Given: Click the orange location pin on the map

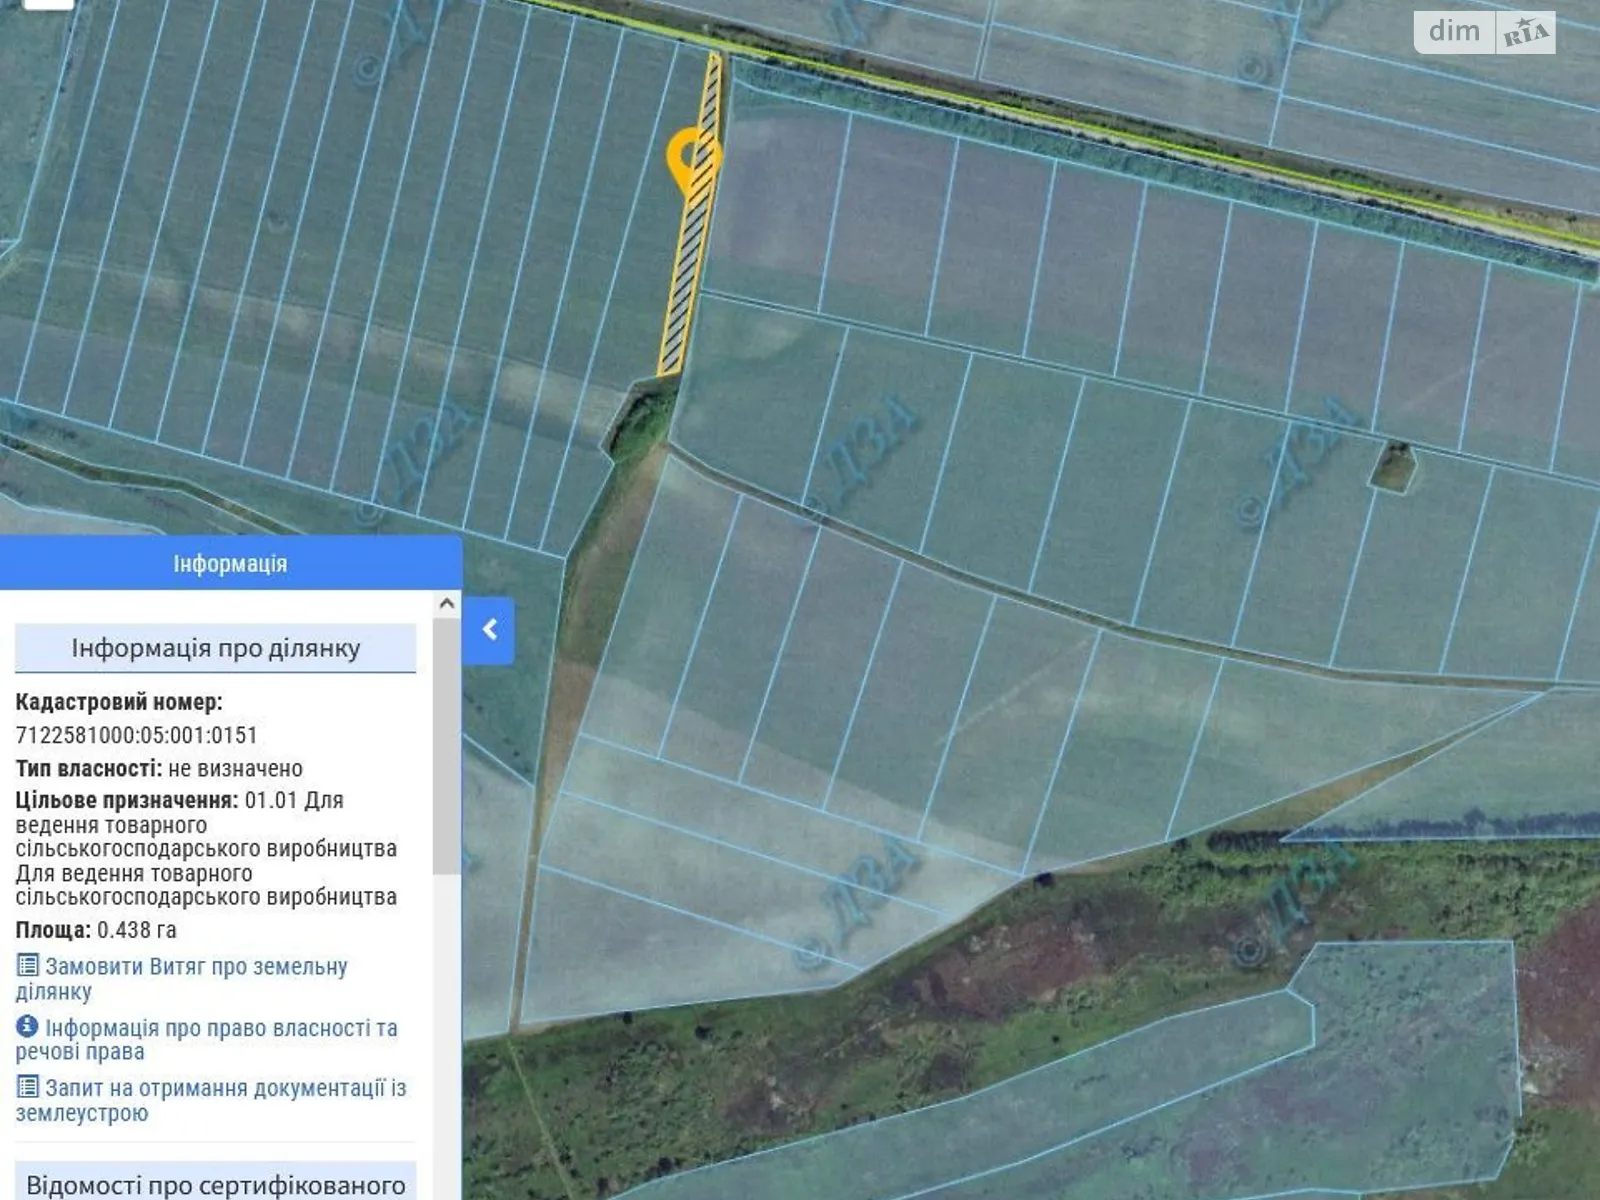Looking at the screenshot, I should pos(691,158).
